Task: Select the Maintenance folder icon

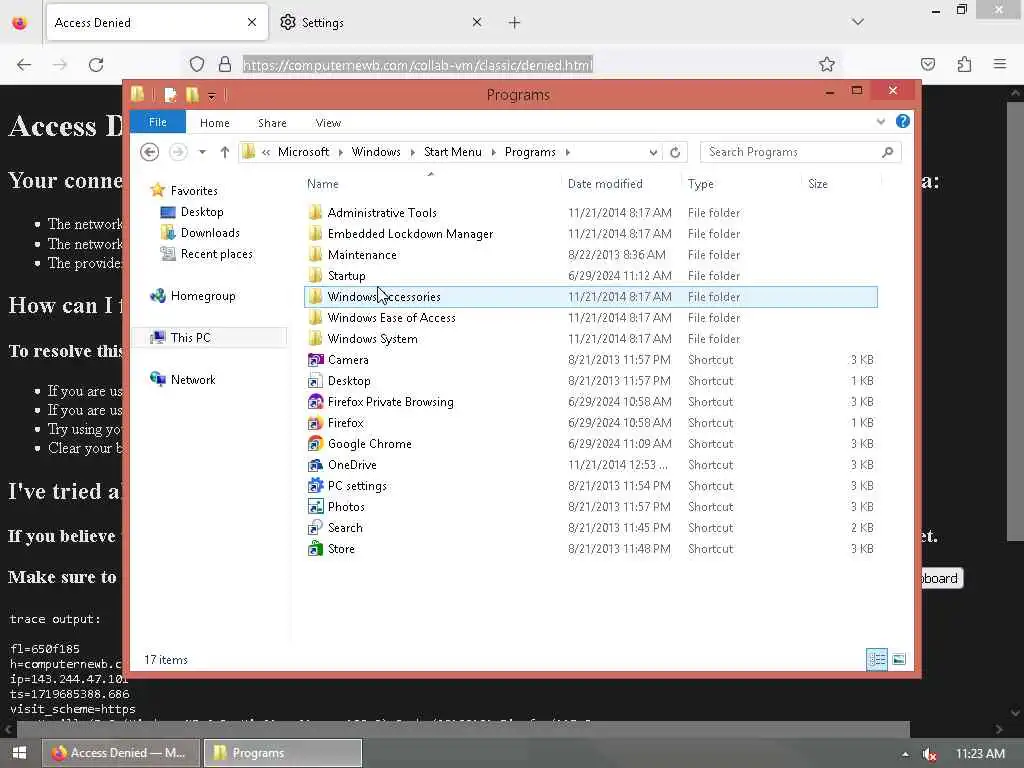Action: pos(315,255)
